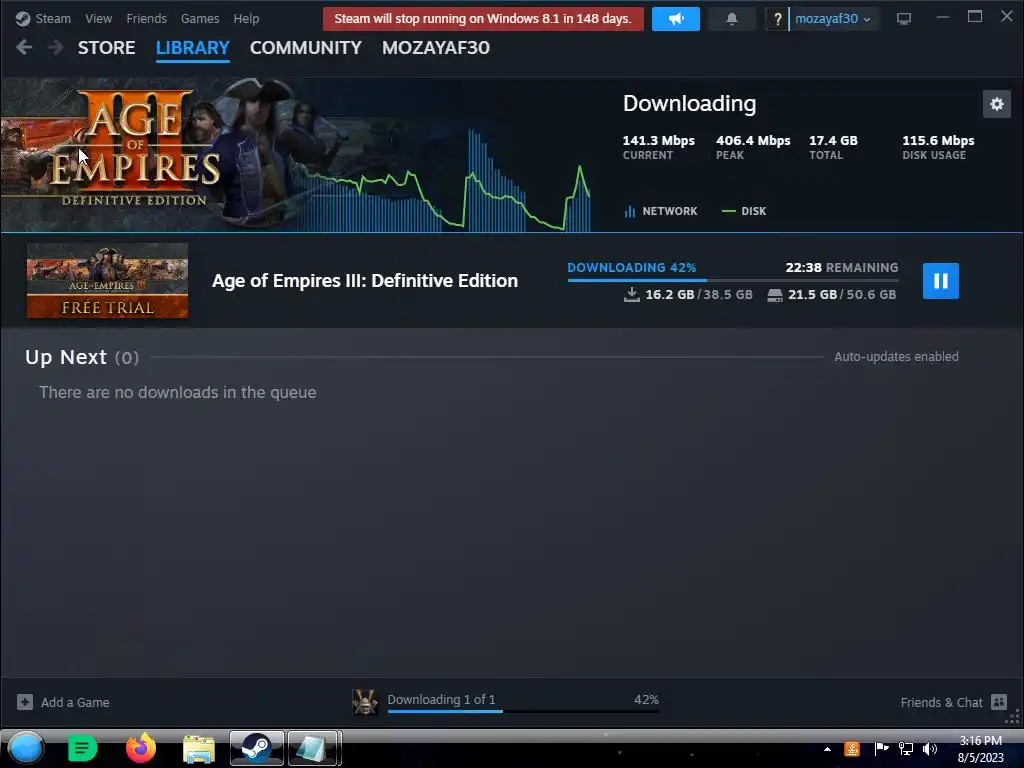Switch to the LIBRARY tab

[x=193, y=48]
